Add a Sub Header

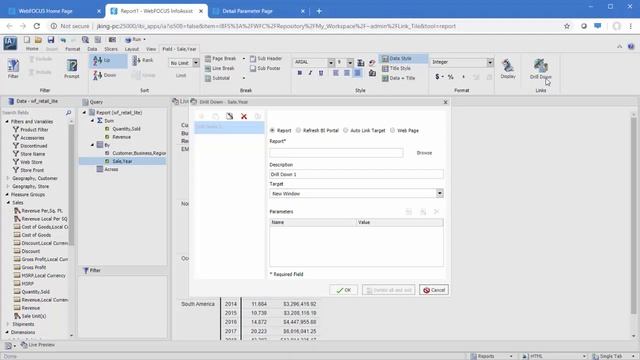coord(266,58)
